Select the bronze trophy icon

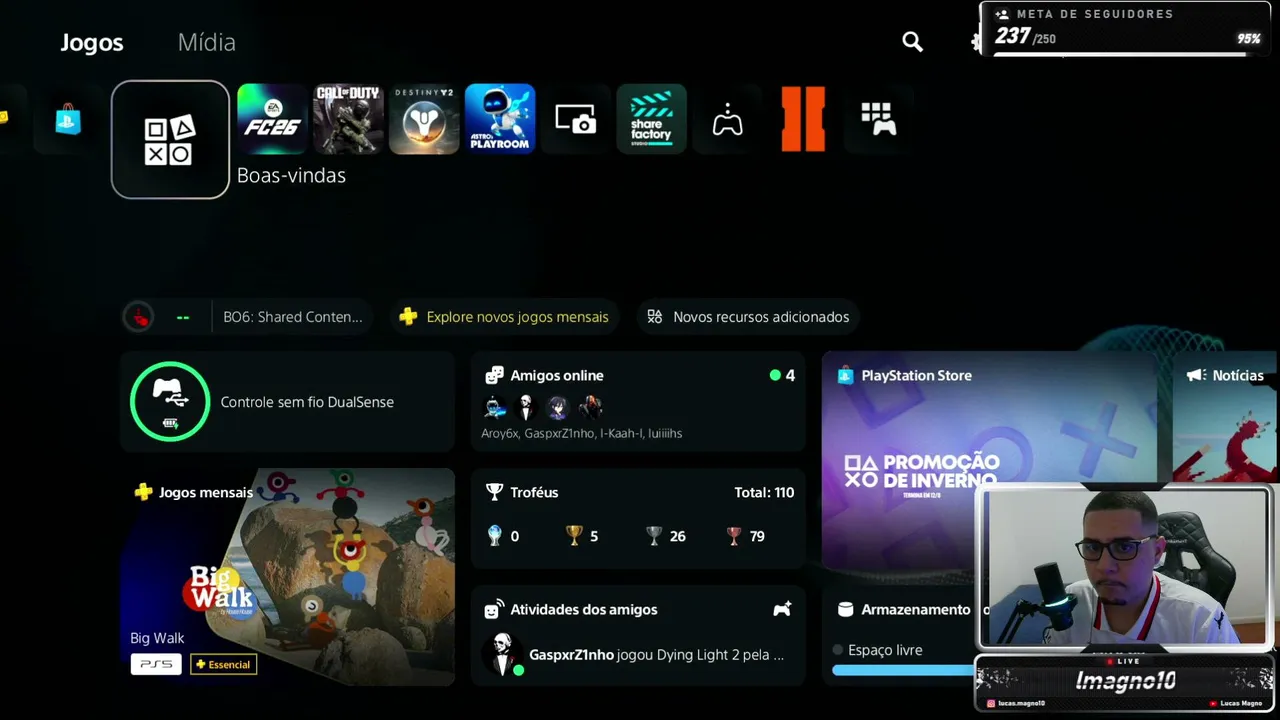[x=734, y=536]
